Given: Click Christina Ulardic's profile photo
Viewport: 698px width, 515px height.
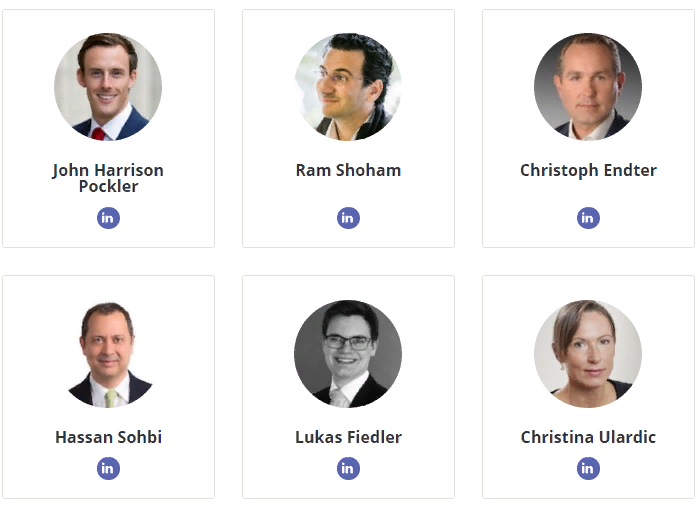Looking at the screenshot, I should (x=588, y=354).
